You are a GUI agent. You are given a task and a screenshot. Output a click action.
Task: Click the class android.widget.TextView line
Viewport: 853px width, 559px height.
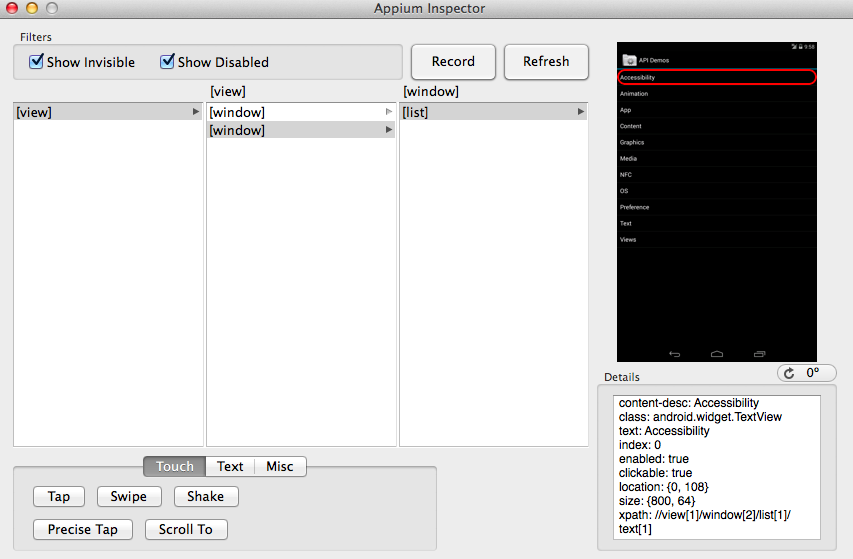pyautogui.click(x=700, y=417)
